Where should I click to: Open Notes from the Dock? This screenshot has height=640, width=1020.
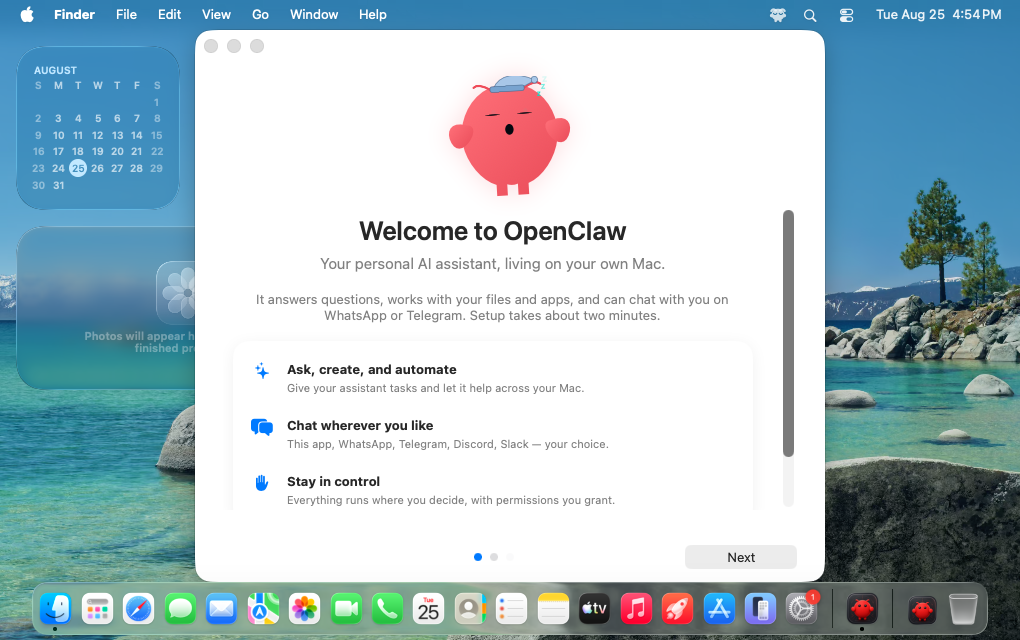click(554, 609)
